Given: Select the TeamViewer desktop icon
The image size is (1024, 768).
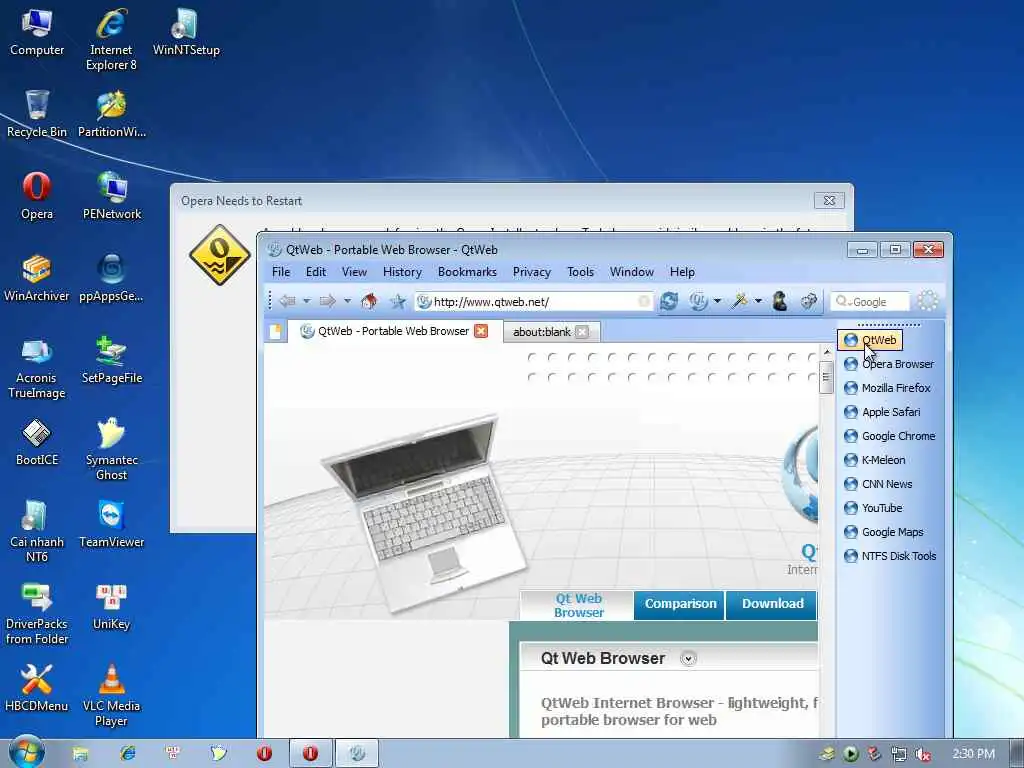Looking at the screenshot, I should 112,524.
